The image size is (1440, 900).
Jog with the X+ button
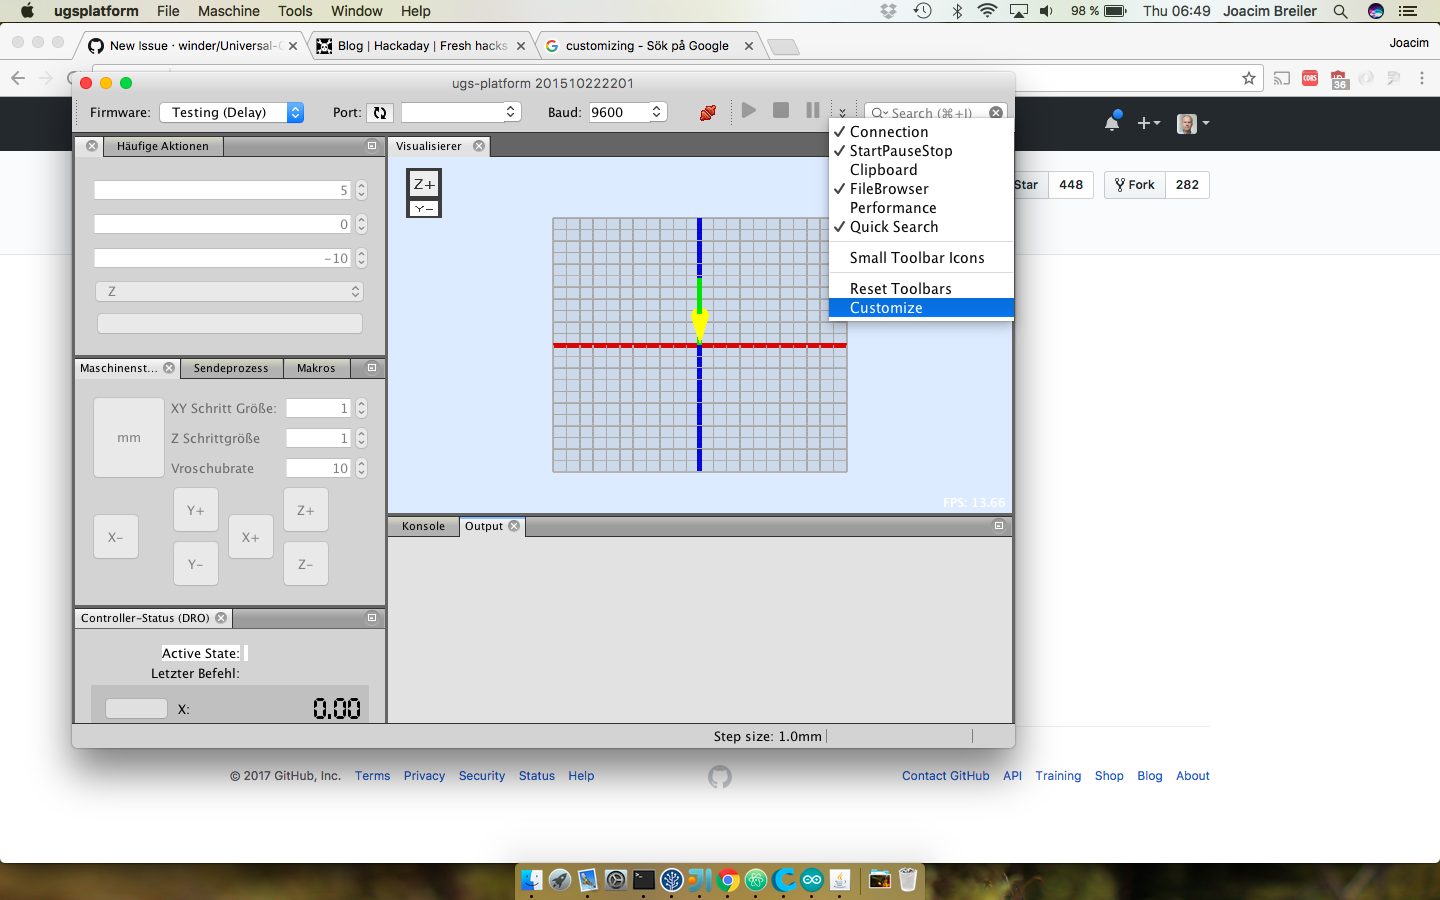251,537
